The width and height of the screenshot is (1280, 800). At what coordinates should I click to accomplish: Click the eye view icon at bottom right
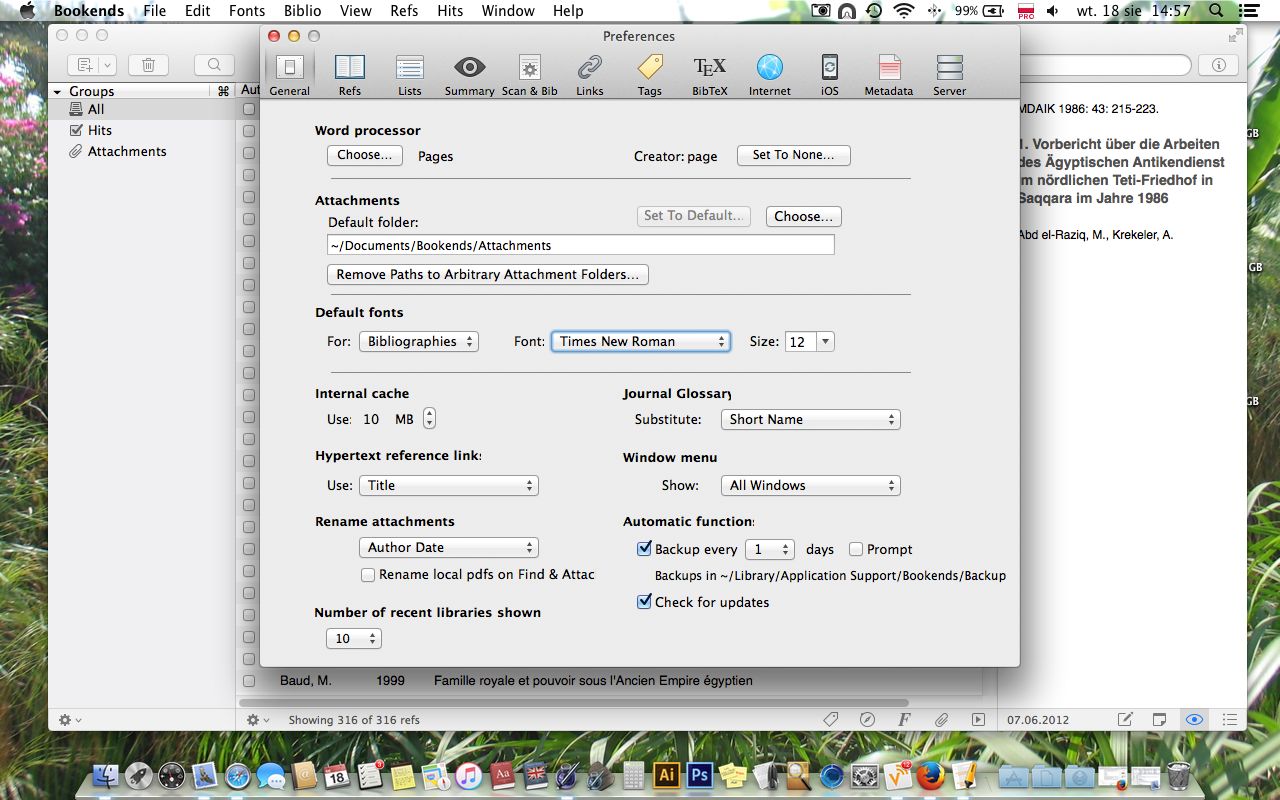[1194, 719]
